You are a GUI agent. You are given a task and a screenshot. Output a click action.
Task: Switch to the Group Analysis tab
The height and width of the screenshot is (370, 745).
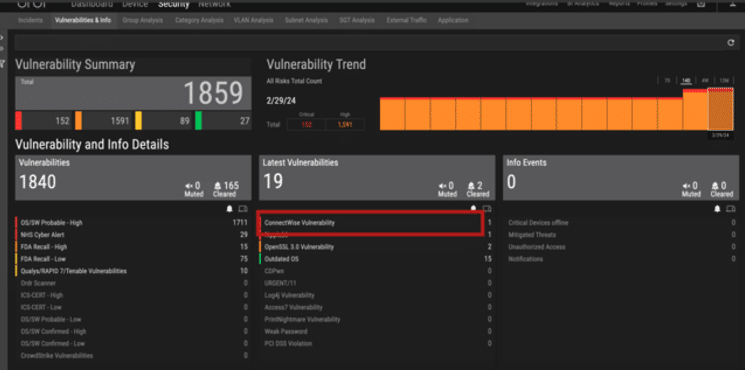click(x=143, y=20)
